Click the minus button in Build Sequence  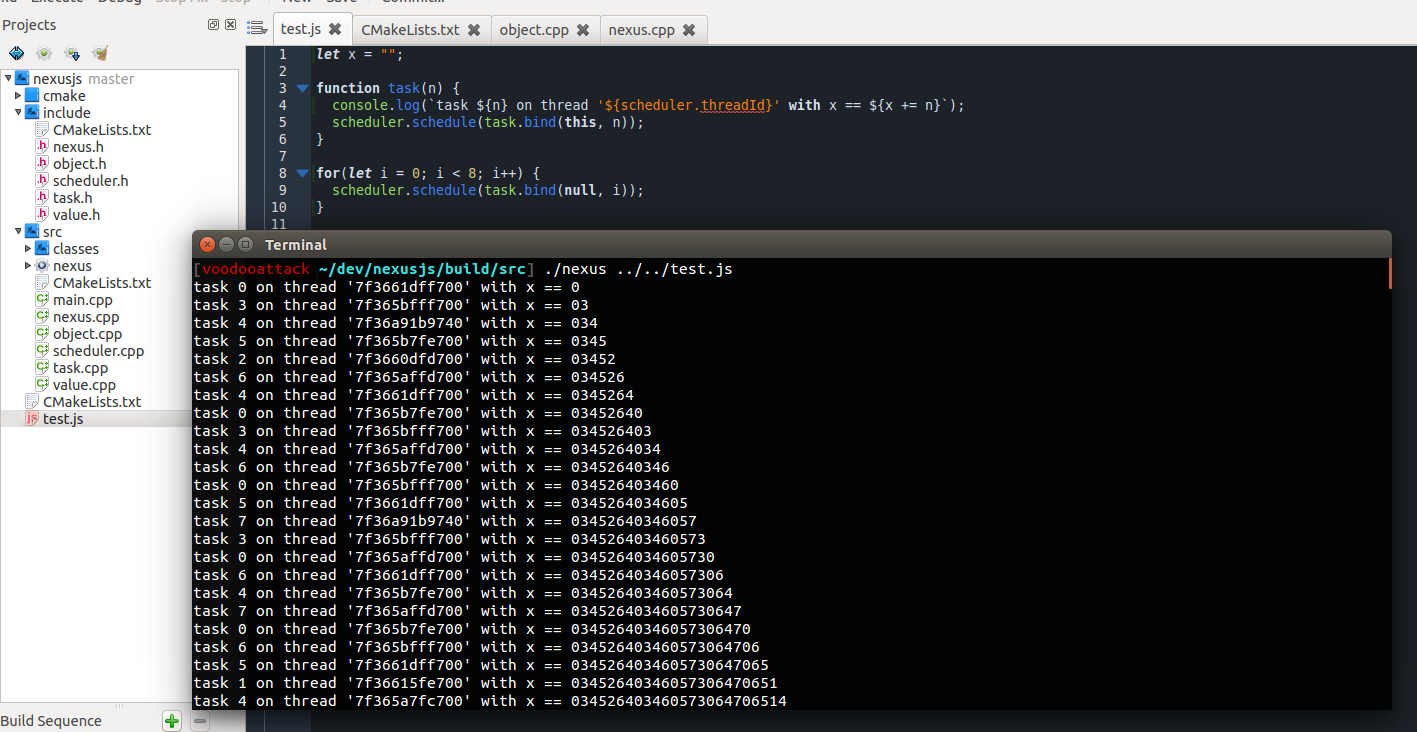pyautogui.click(x=200, y=721)
